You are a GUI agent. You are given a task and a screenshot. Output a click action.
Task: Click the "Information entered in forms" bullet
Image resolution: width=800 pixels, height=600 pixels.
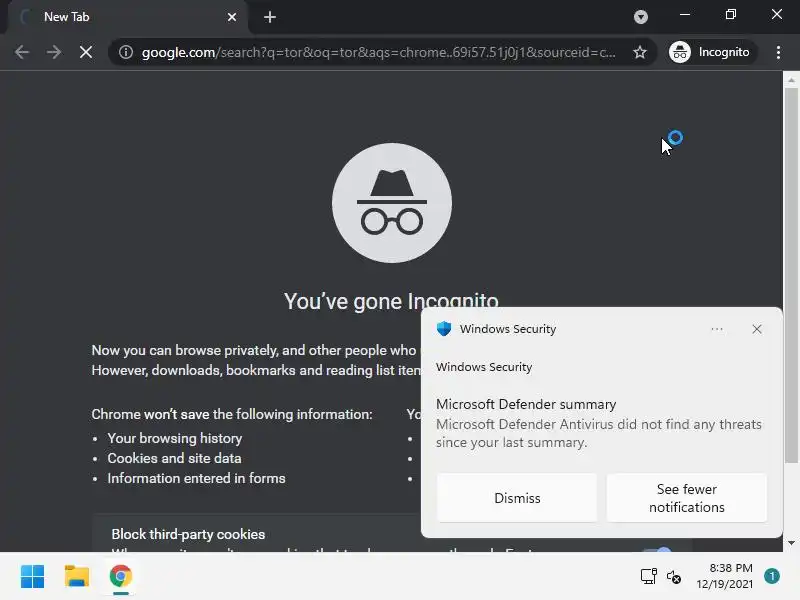tap(196, 478)
